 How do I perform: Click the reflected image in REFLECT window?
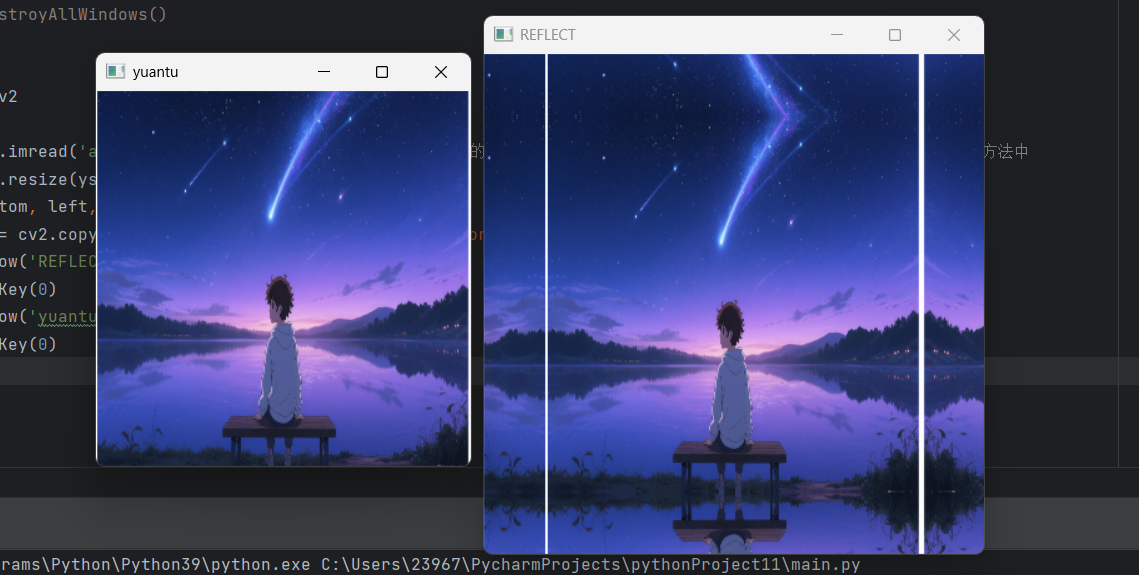tap(734, 303)
